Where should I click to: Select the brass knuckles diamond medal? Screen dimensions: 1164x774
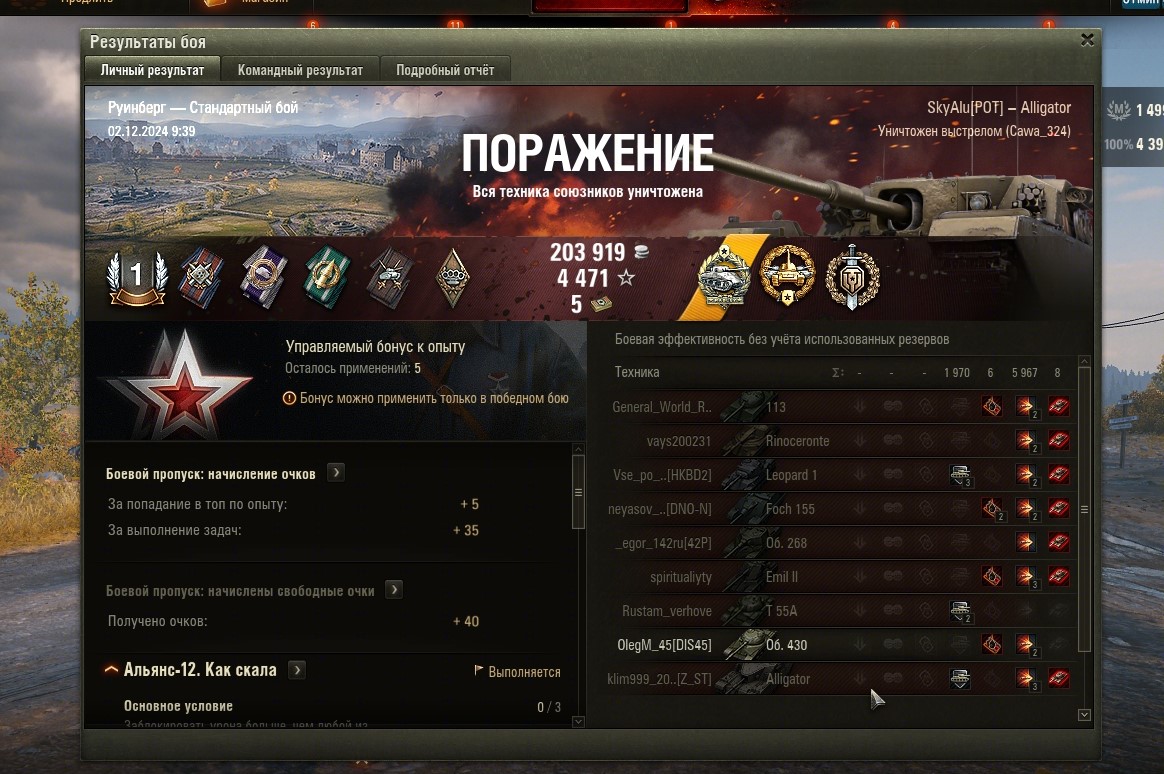point(452,278)
